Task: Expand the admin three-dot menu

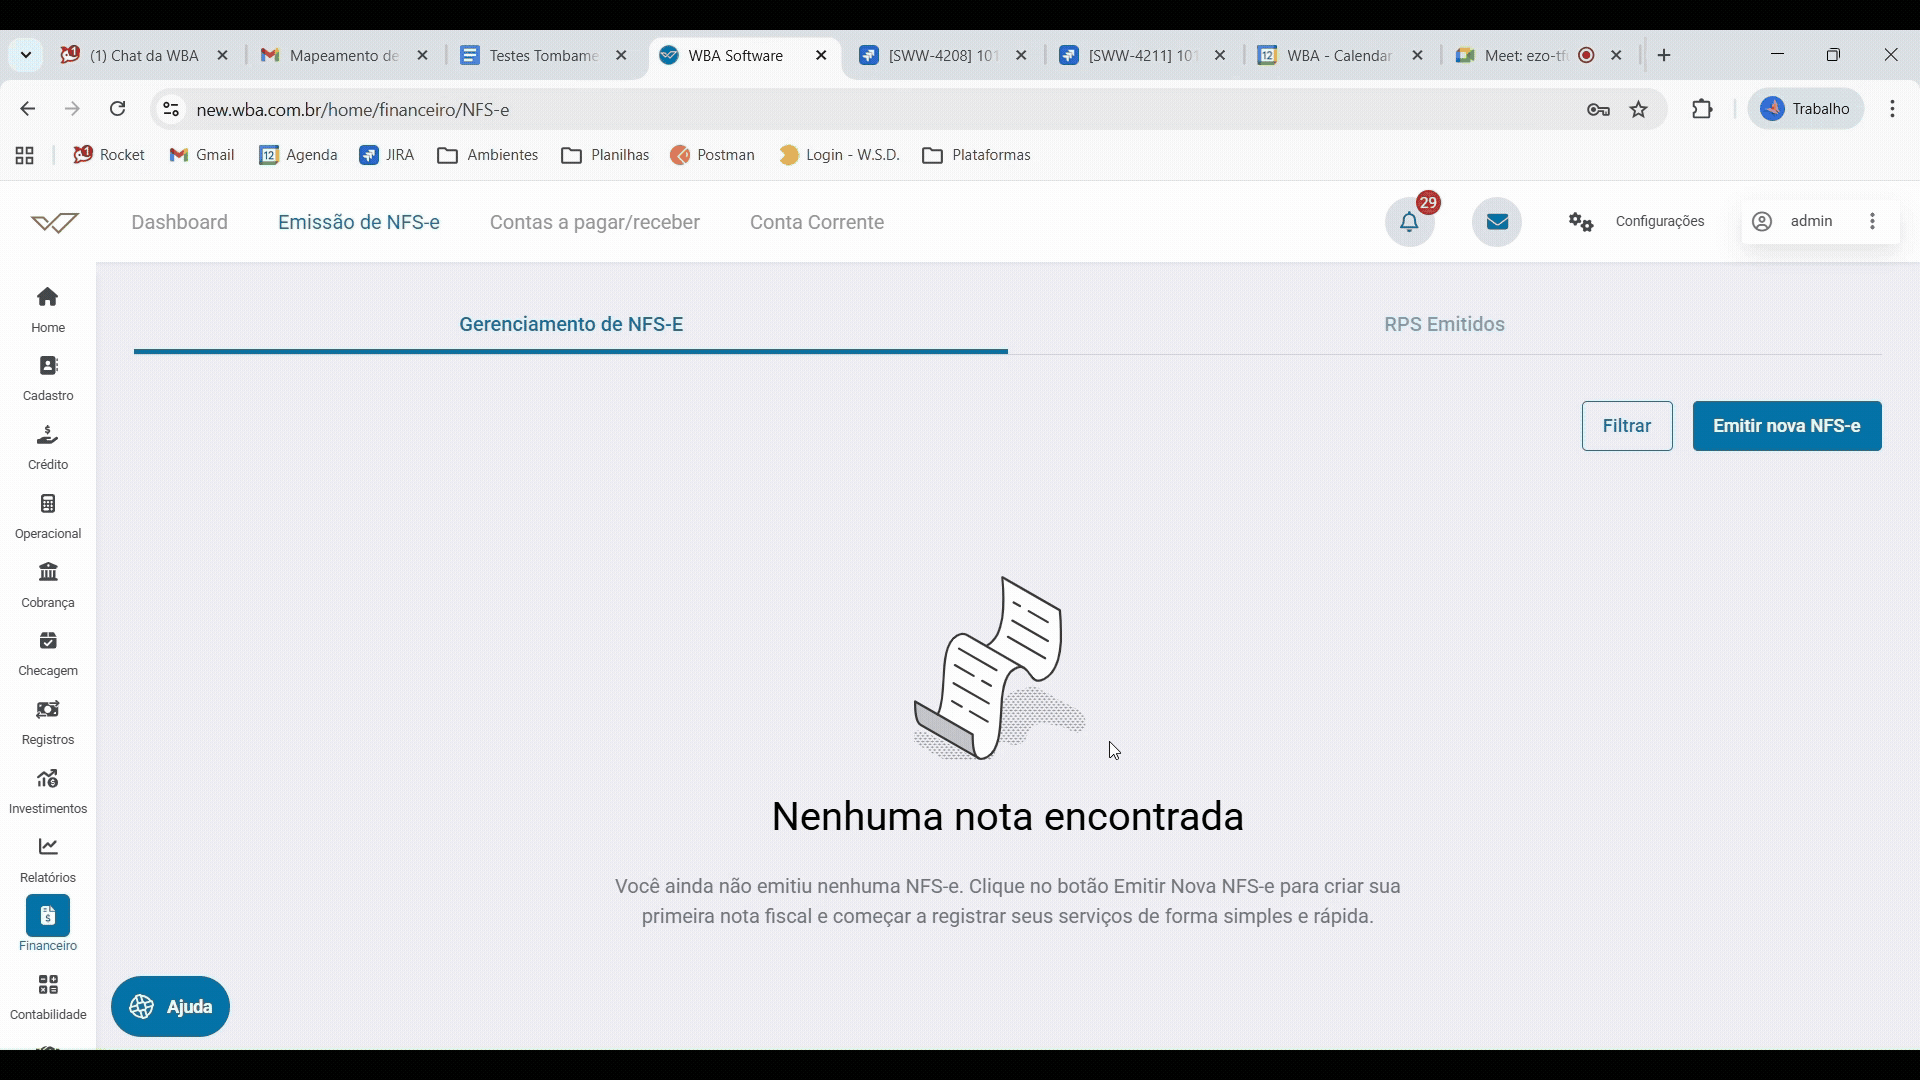Action: (1872, 222)
